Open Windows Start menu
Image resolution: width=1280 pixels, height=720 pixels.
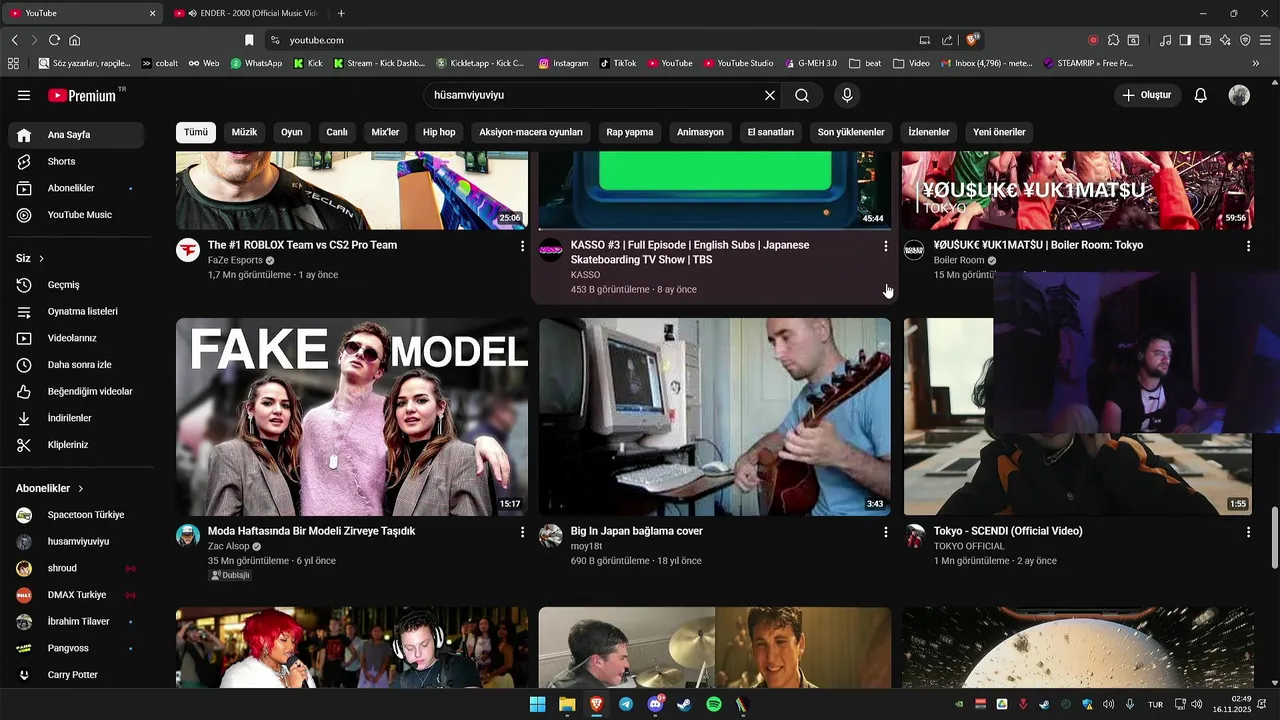(537, 704)
